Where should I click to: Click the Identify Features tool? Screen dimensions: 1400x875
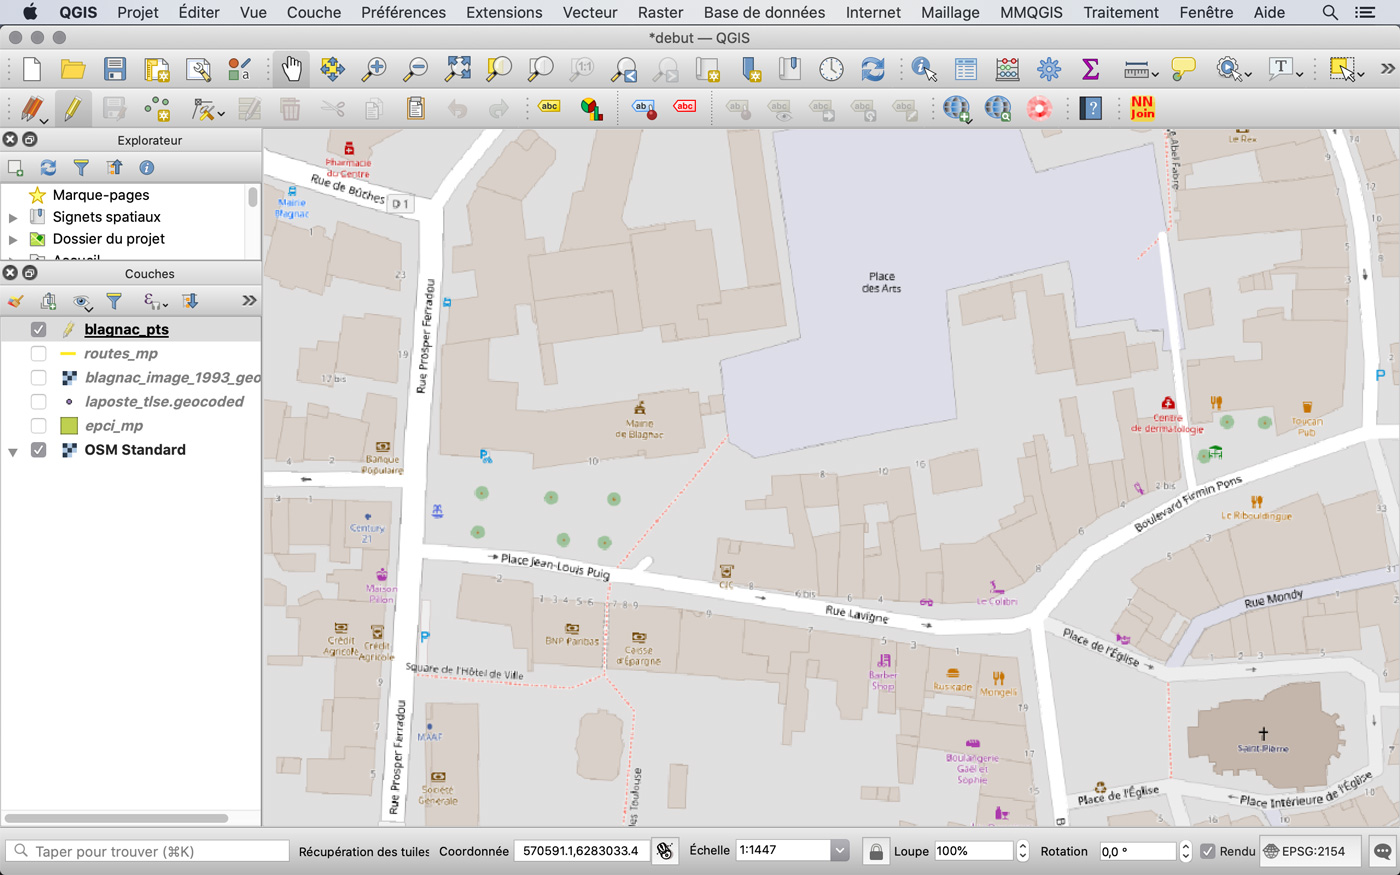click(923, 69)
